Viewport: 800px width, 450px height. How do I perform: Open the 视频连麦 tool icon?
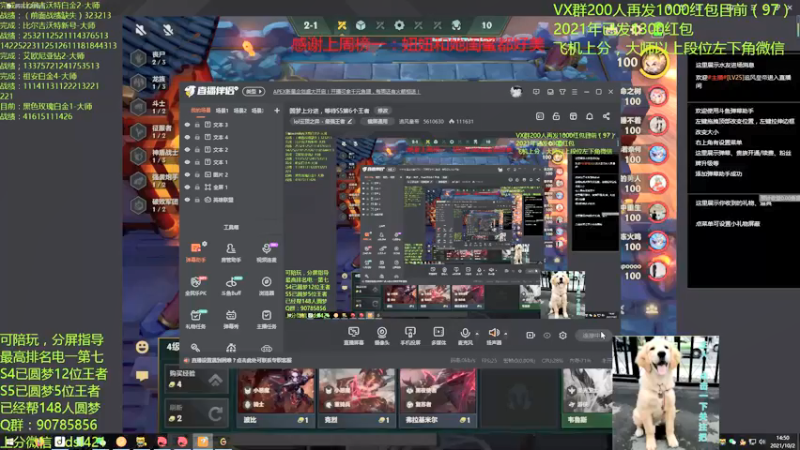click(266, 252)
